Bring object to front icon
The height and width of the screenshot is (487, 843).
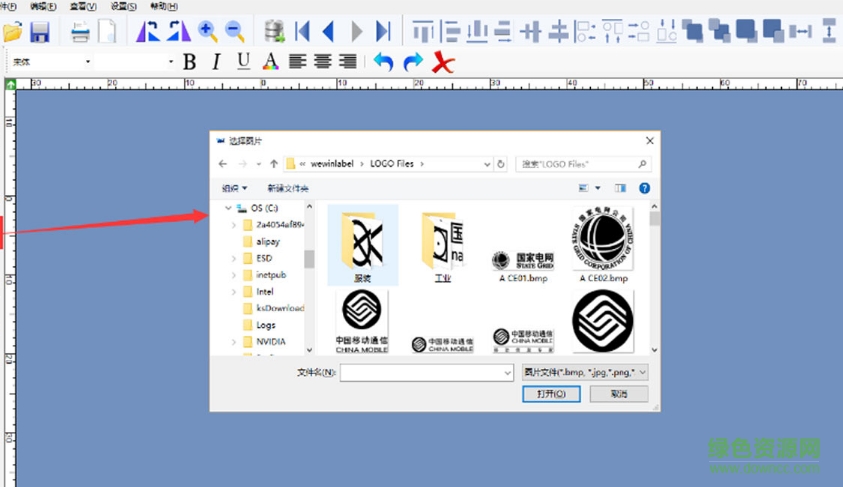pos(692,31)
